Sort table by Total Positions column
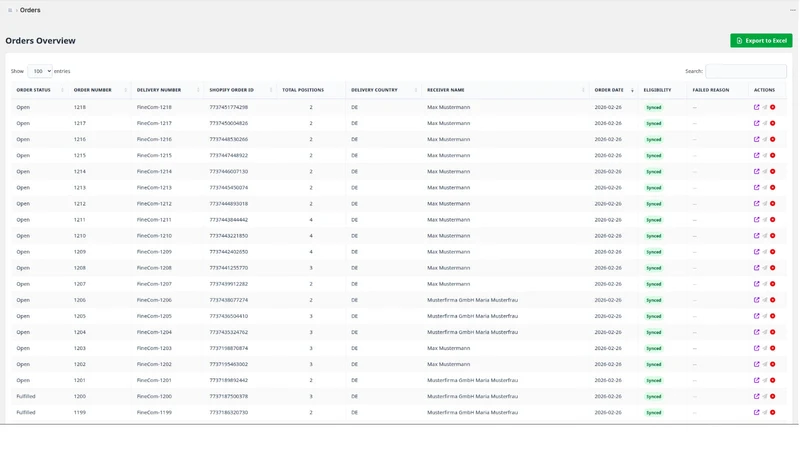The width and height of the screenshot is (800, 450). click(x=311, y=90)
